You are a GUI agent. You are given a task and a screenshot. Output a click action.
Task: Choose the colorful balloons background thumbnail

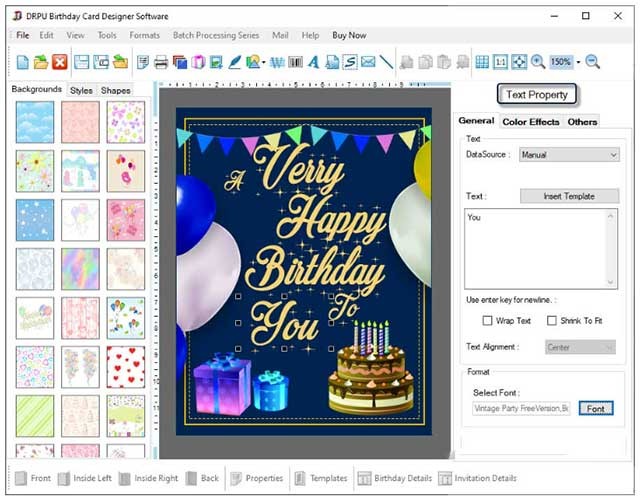[126, 318]
